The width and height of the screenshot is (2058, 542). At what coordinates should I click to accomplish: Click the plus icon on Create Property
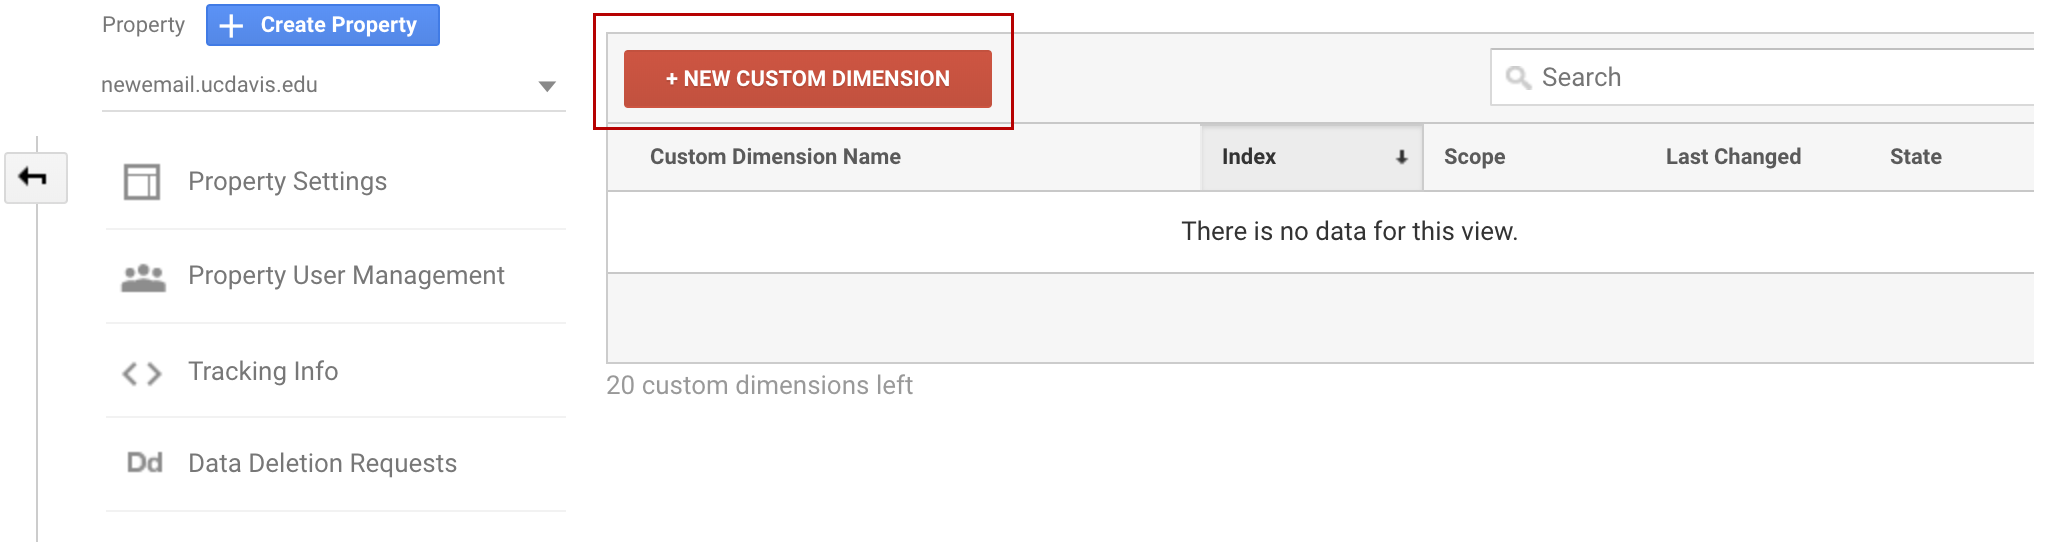click(231, 26)
